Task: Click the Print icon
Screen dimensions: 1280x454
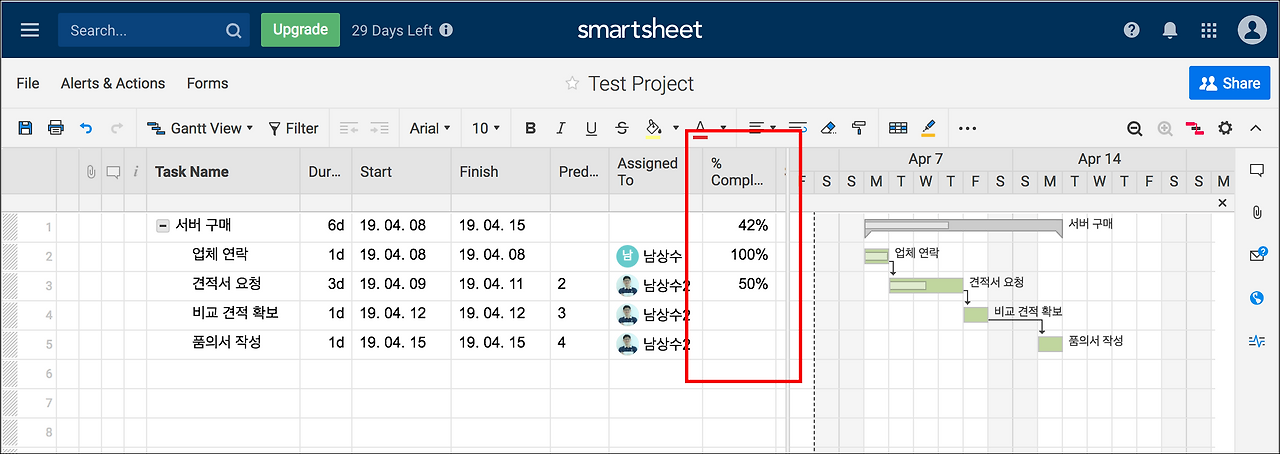Action: click(x=56, y=128)
